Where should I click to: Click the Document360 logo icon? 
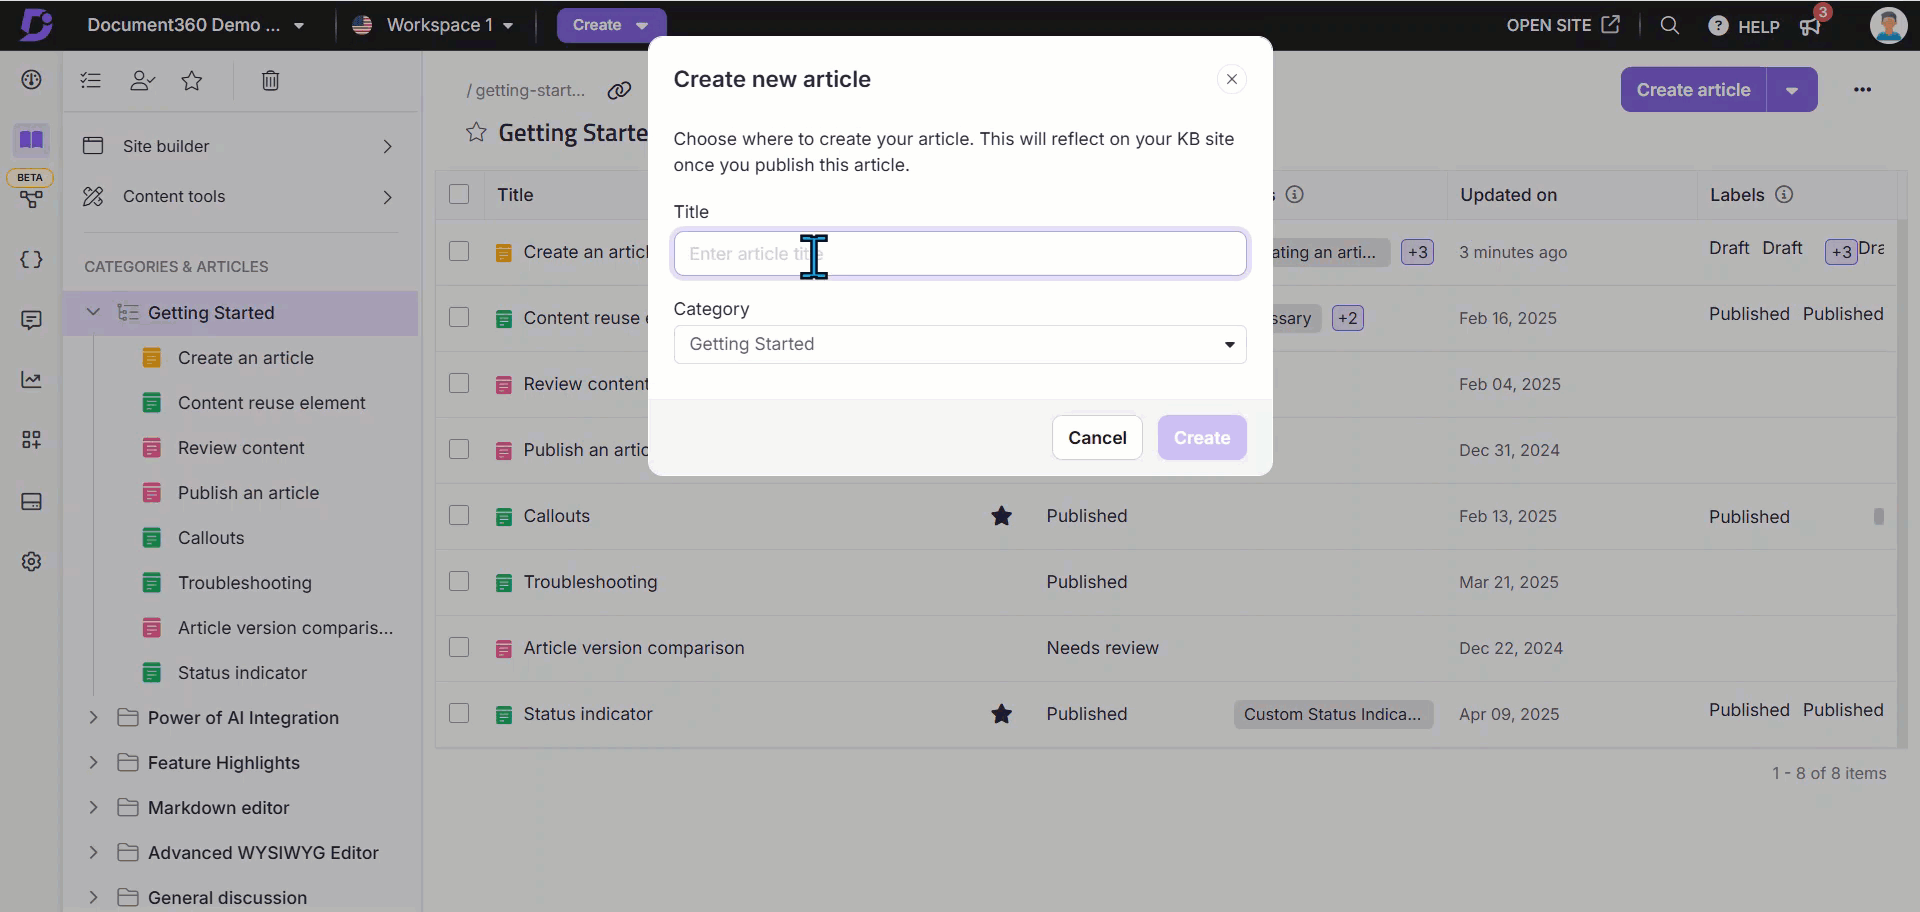(x=35, y=25)
